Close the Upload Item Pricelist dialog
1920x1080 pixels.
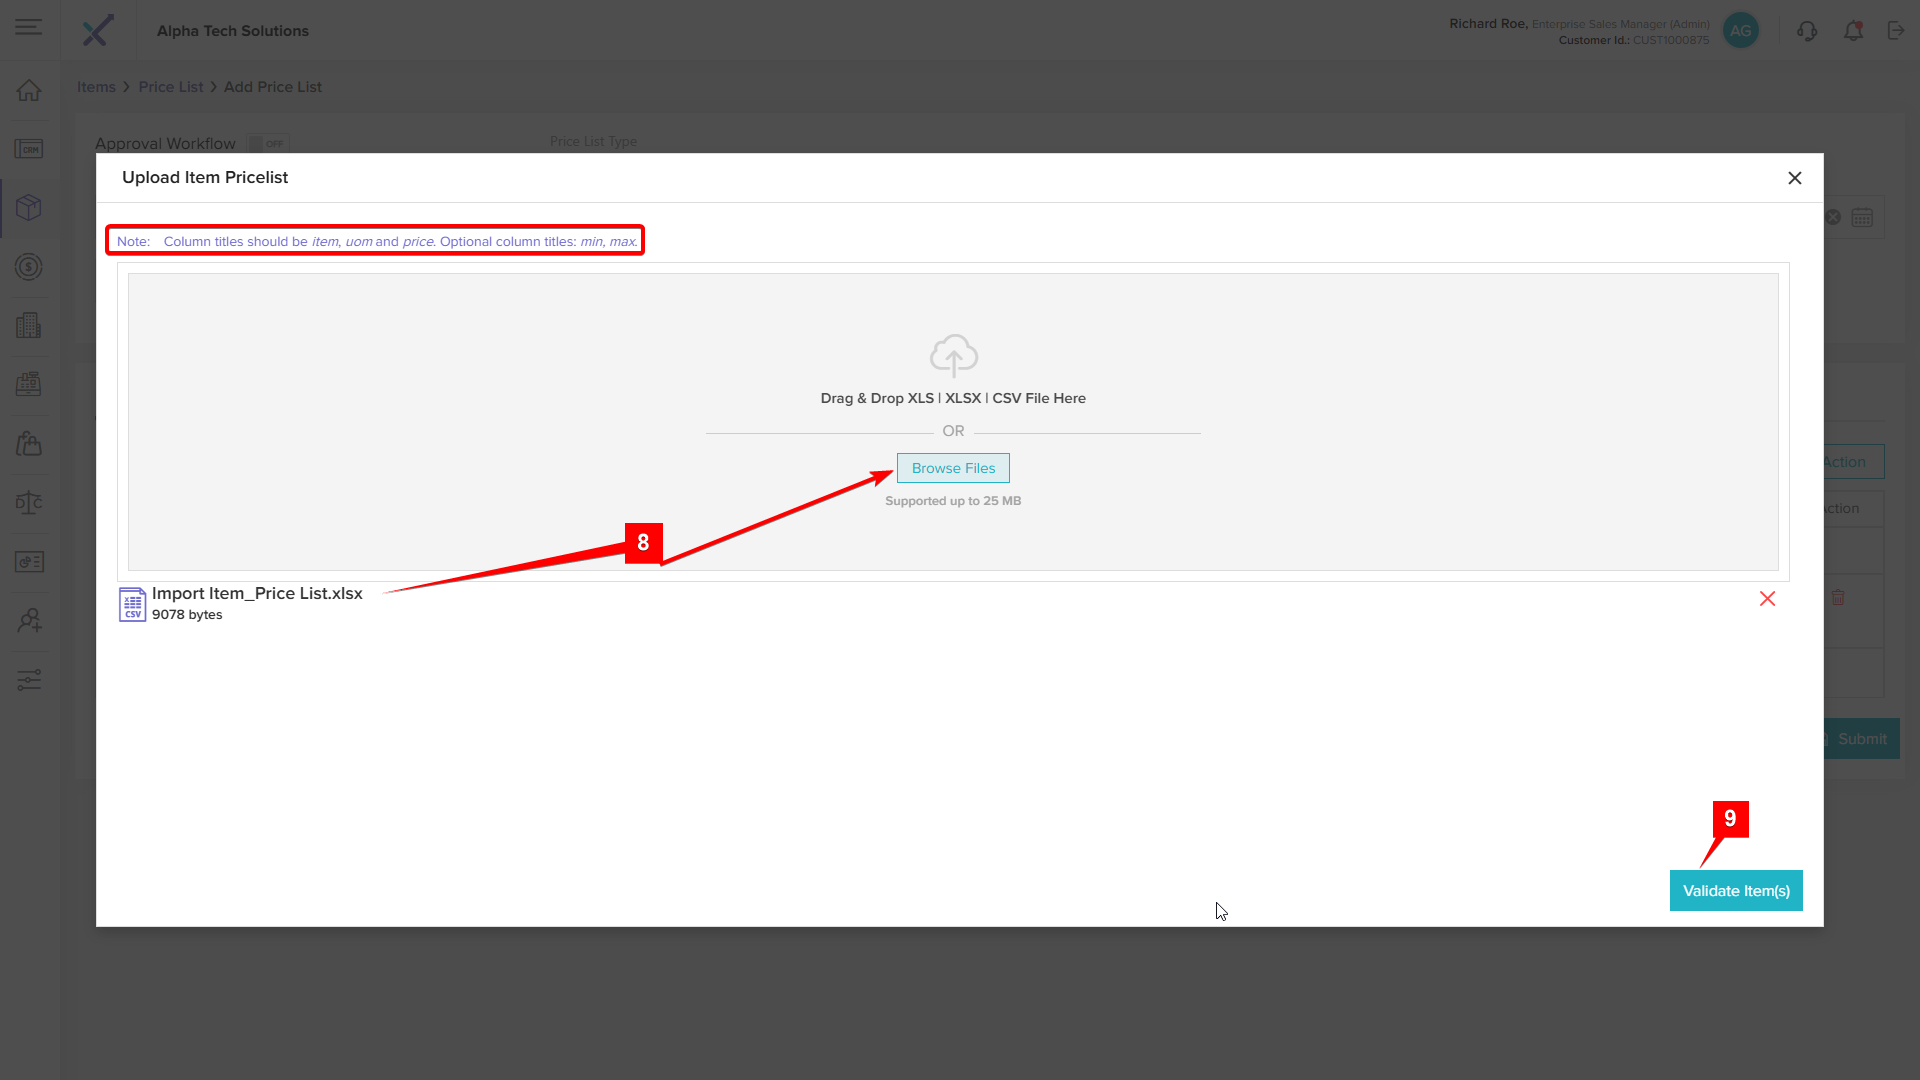pos(1794,178)
